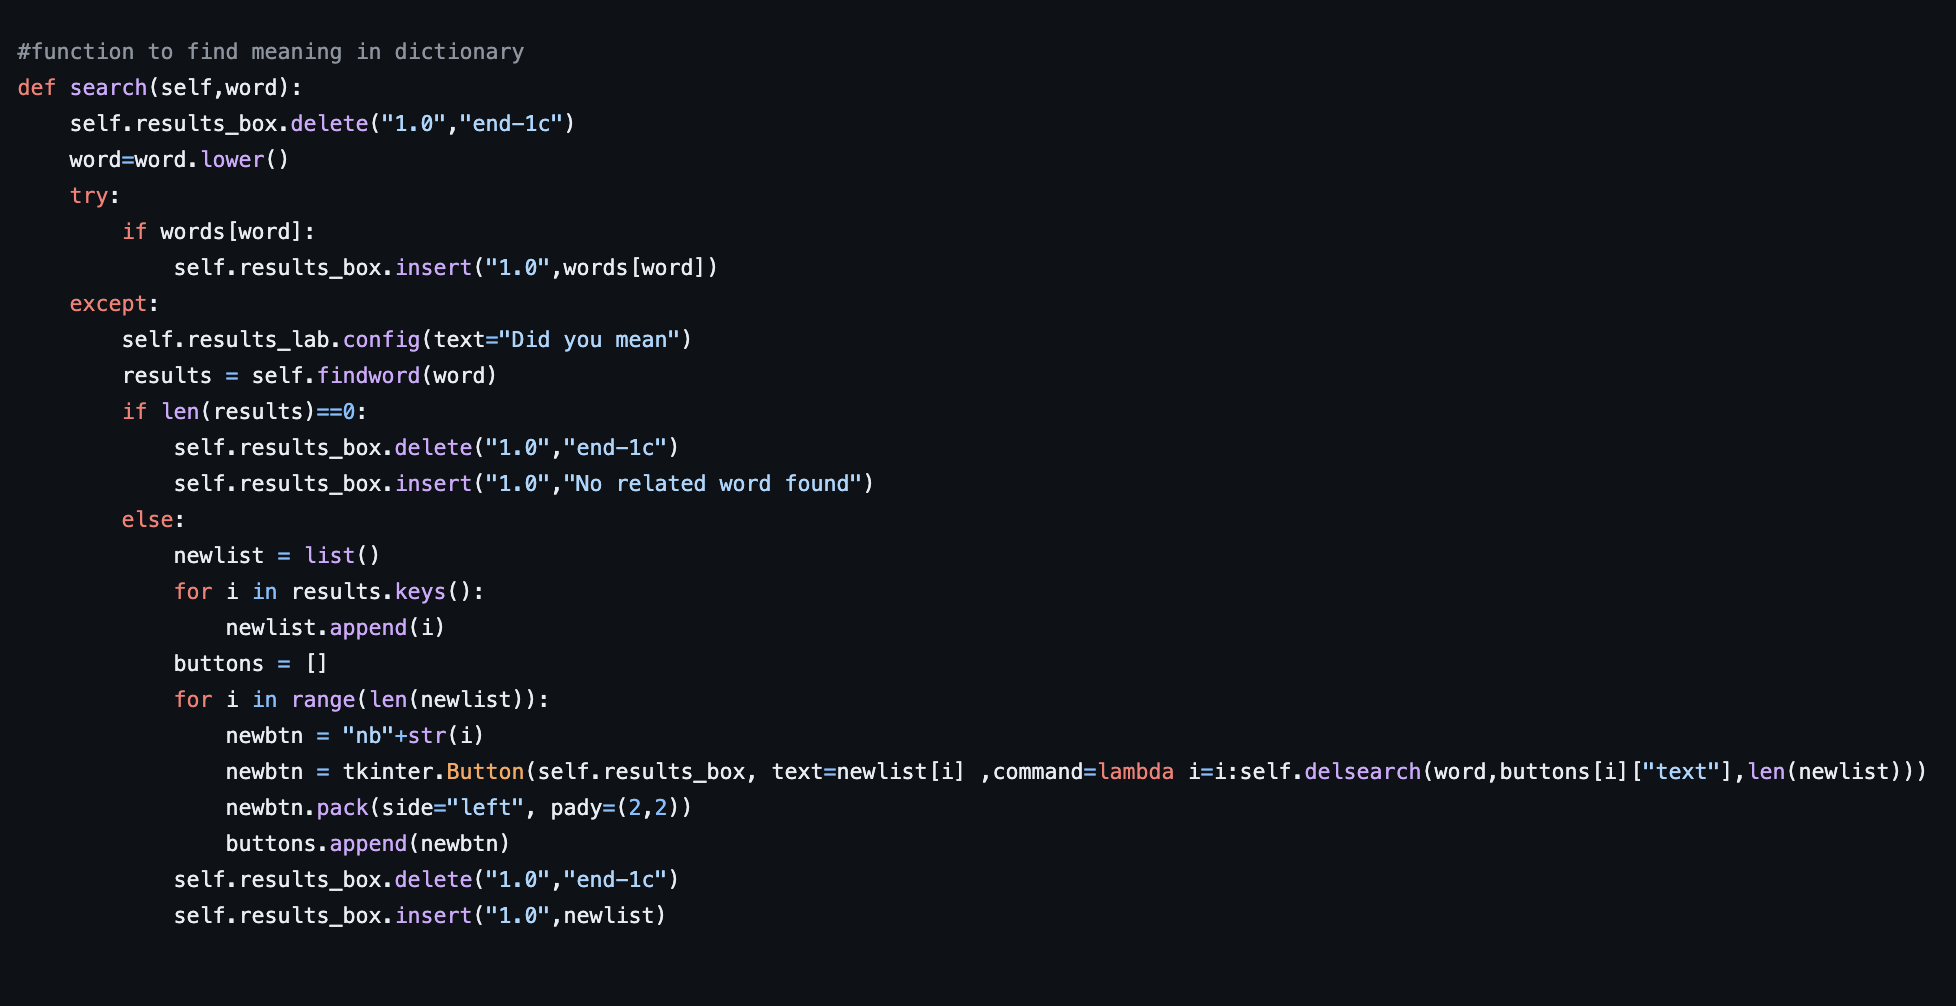Click the 'try' keyword
Viewport: 1956px width, 1006px height.
pyautogui.click(x=89, y=196)
